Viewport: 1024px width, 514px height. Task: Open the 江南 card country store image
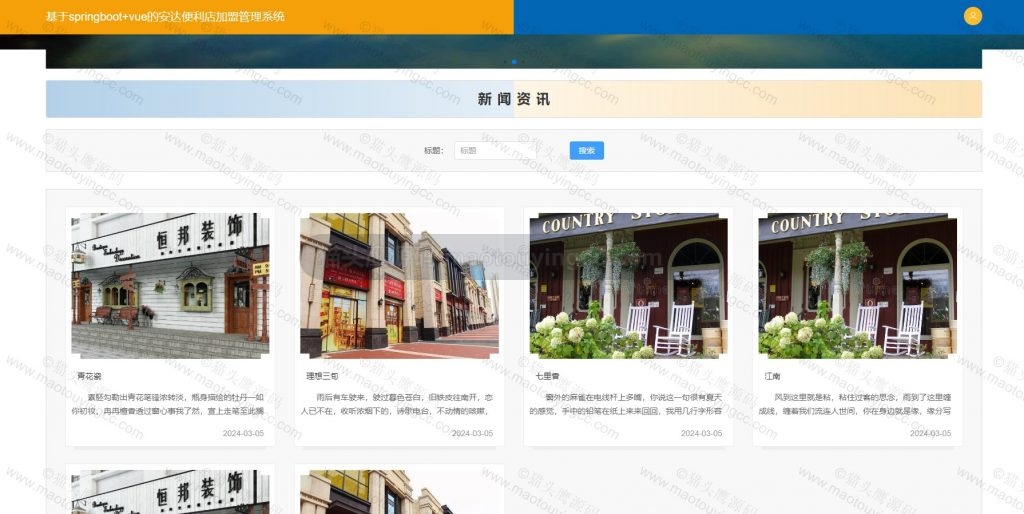click(x=857, y=285)
